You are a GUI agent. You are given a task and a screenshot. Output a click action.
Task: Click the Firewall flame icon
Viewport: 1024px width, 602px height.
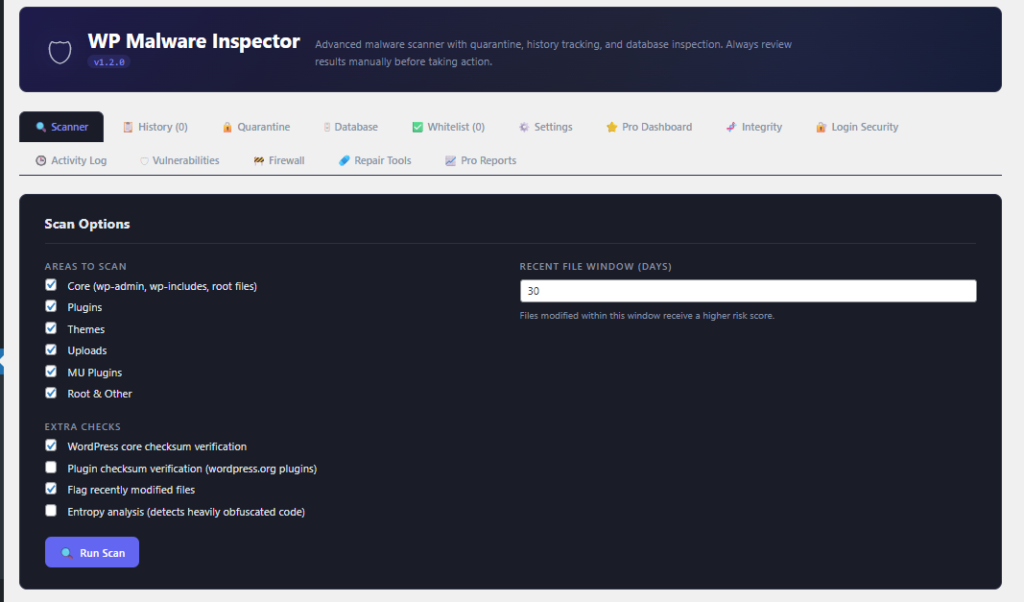coord(258,160)
